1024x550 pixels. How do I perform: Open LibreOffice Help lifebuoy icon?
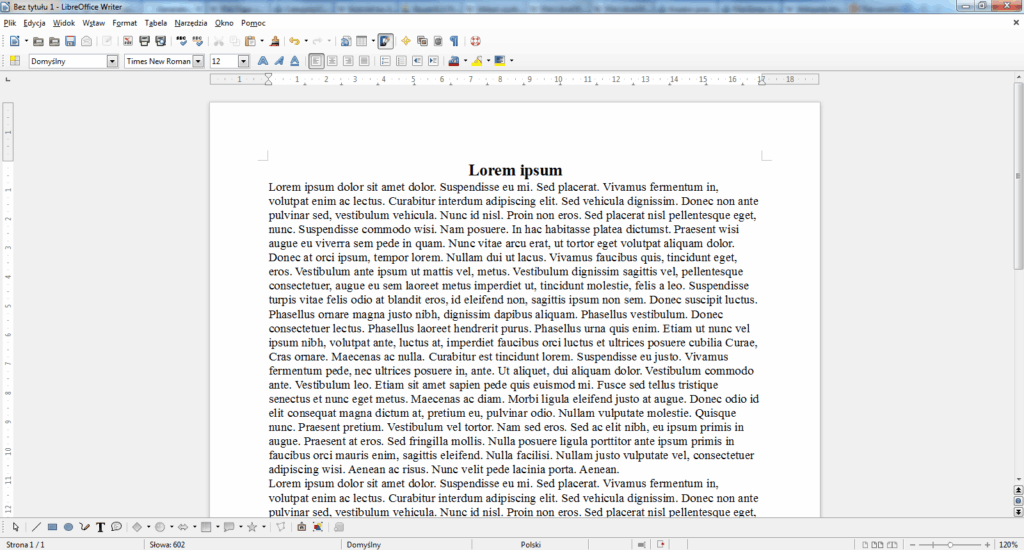pyautogui.click(x=475, y=41)
